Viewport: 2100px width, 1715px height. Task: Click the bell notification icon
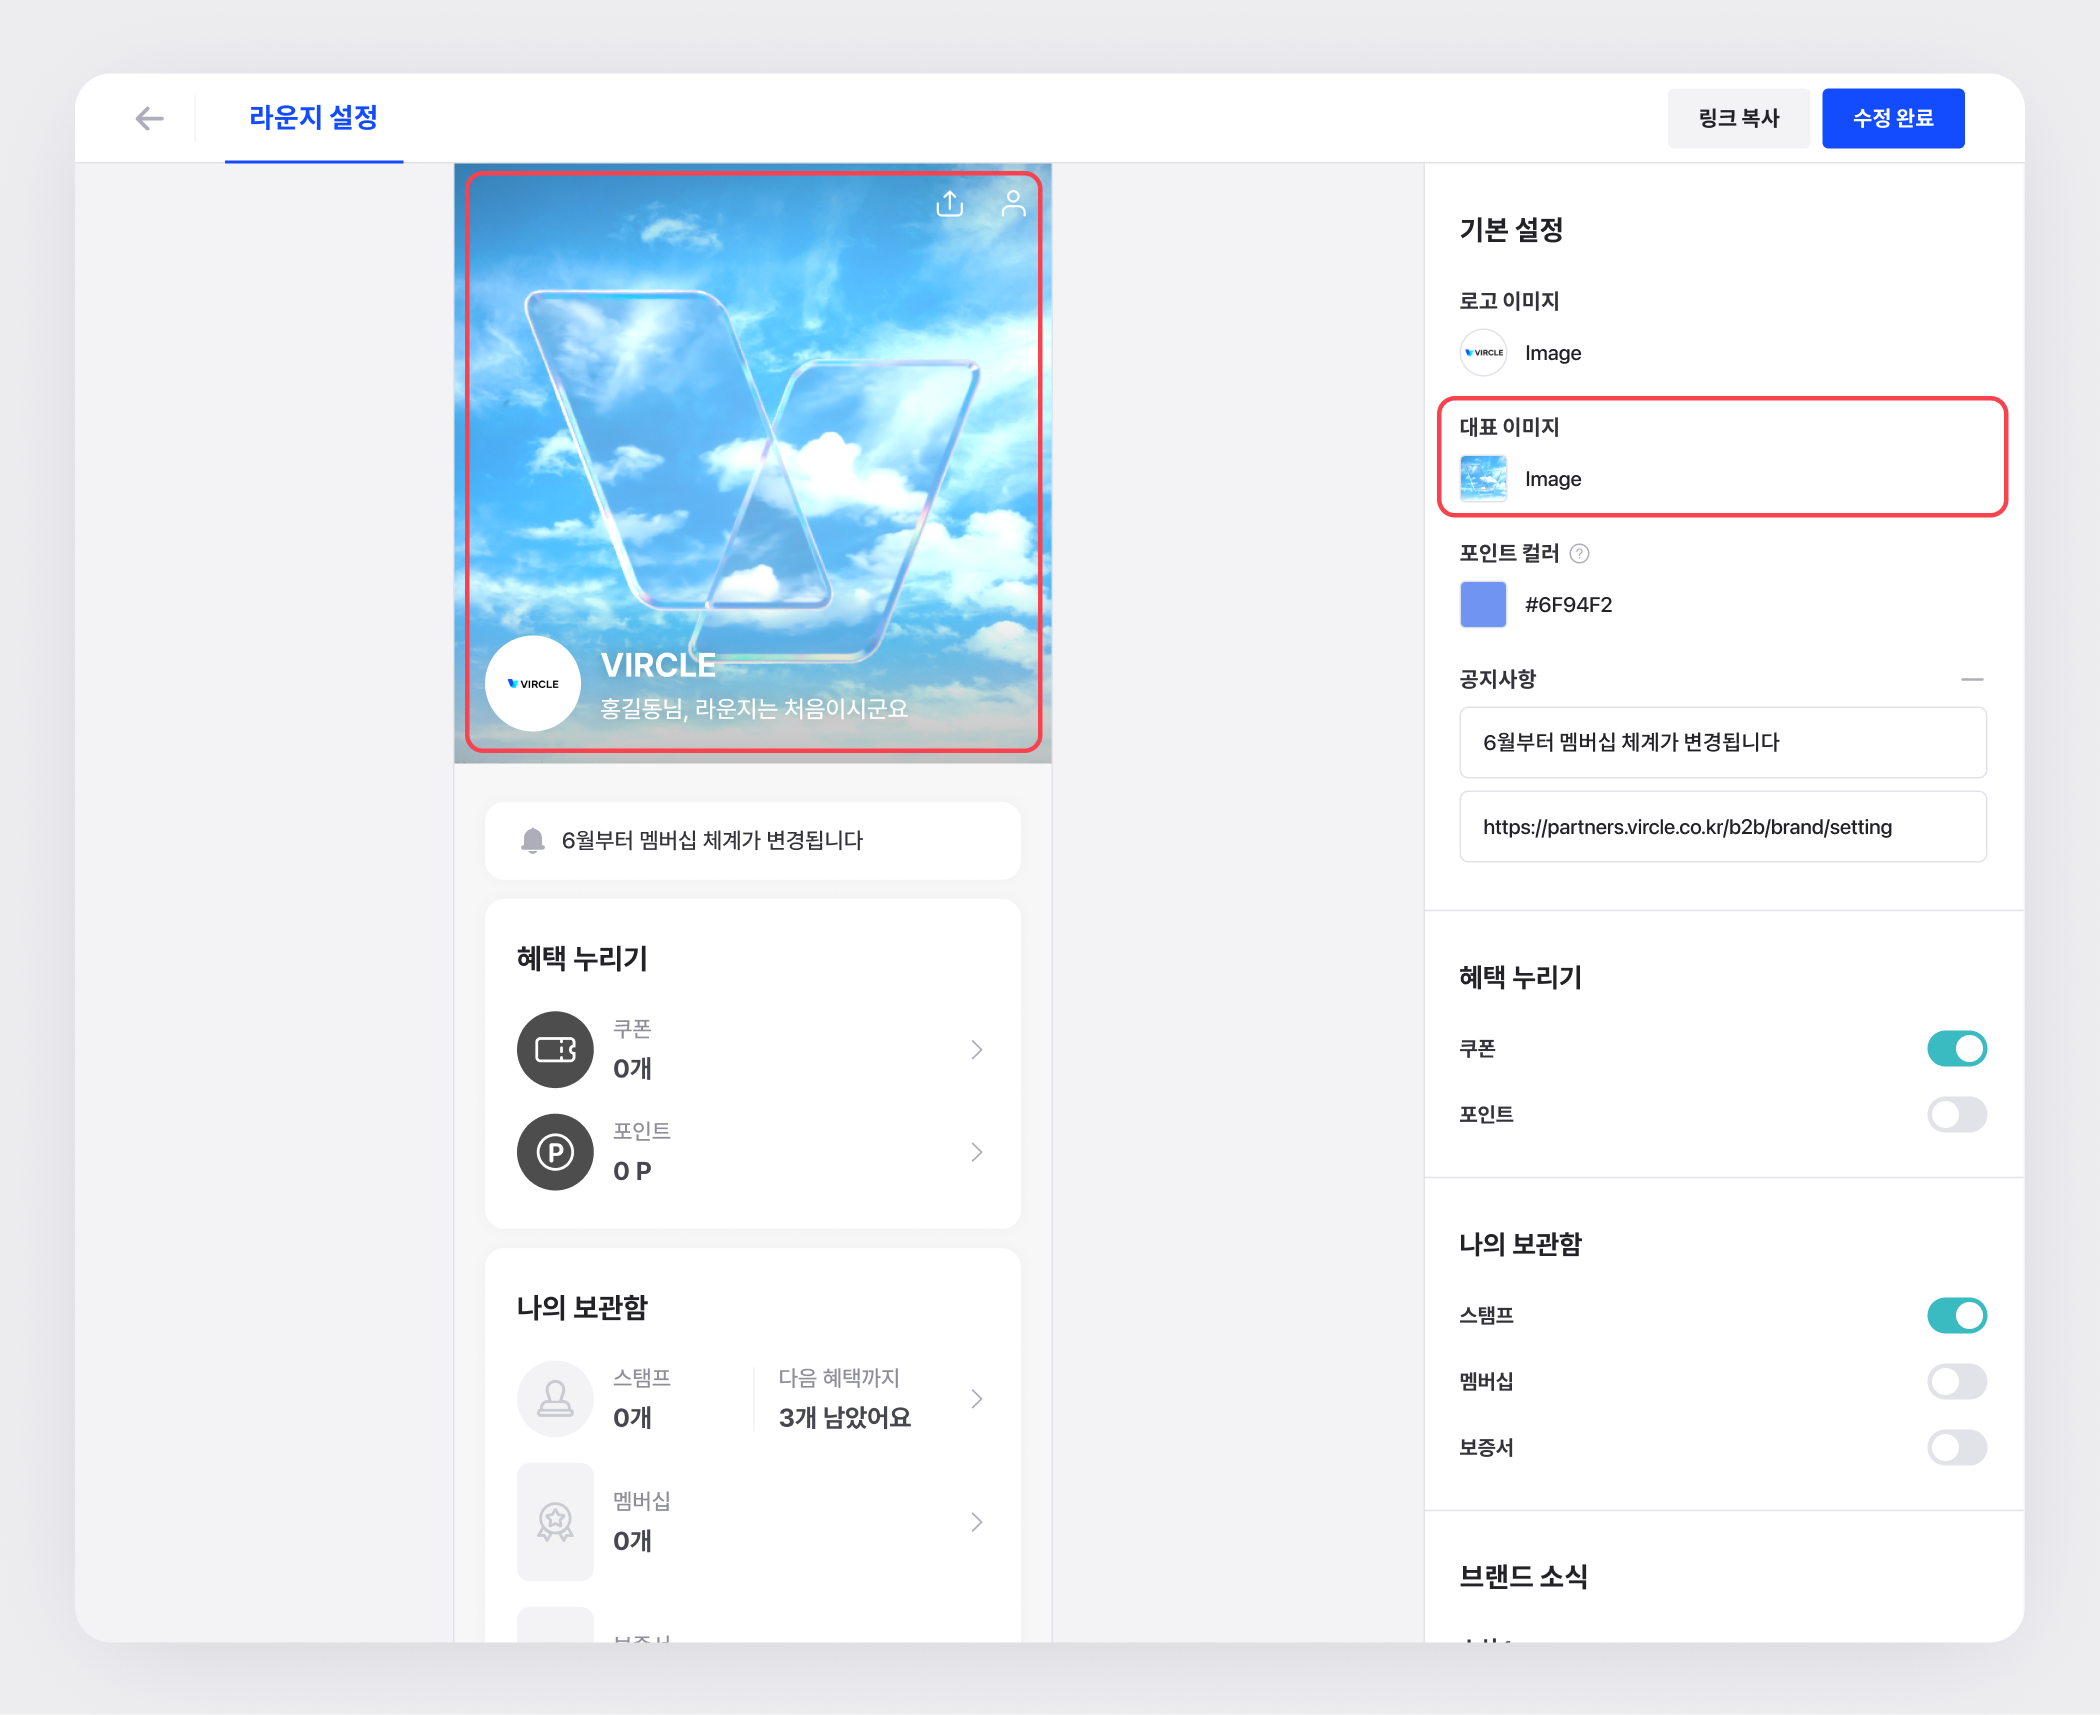tap(533, 840)
